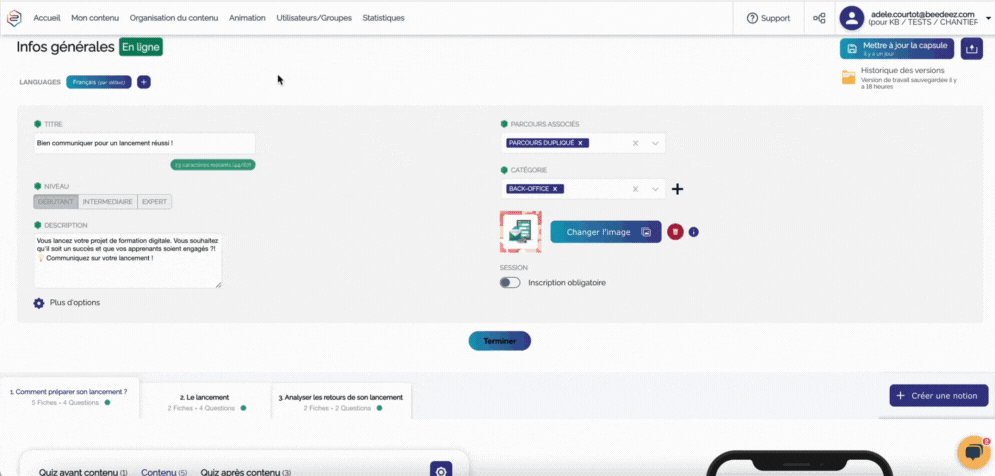Select the Intermédiaire level
995x476 pixels.
[x=108, y=202]
